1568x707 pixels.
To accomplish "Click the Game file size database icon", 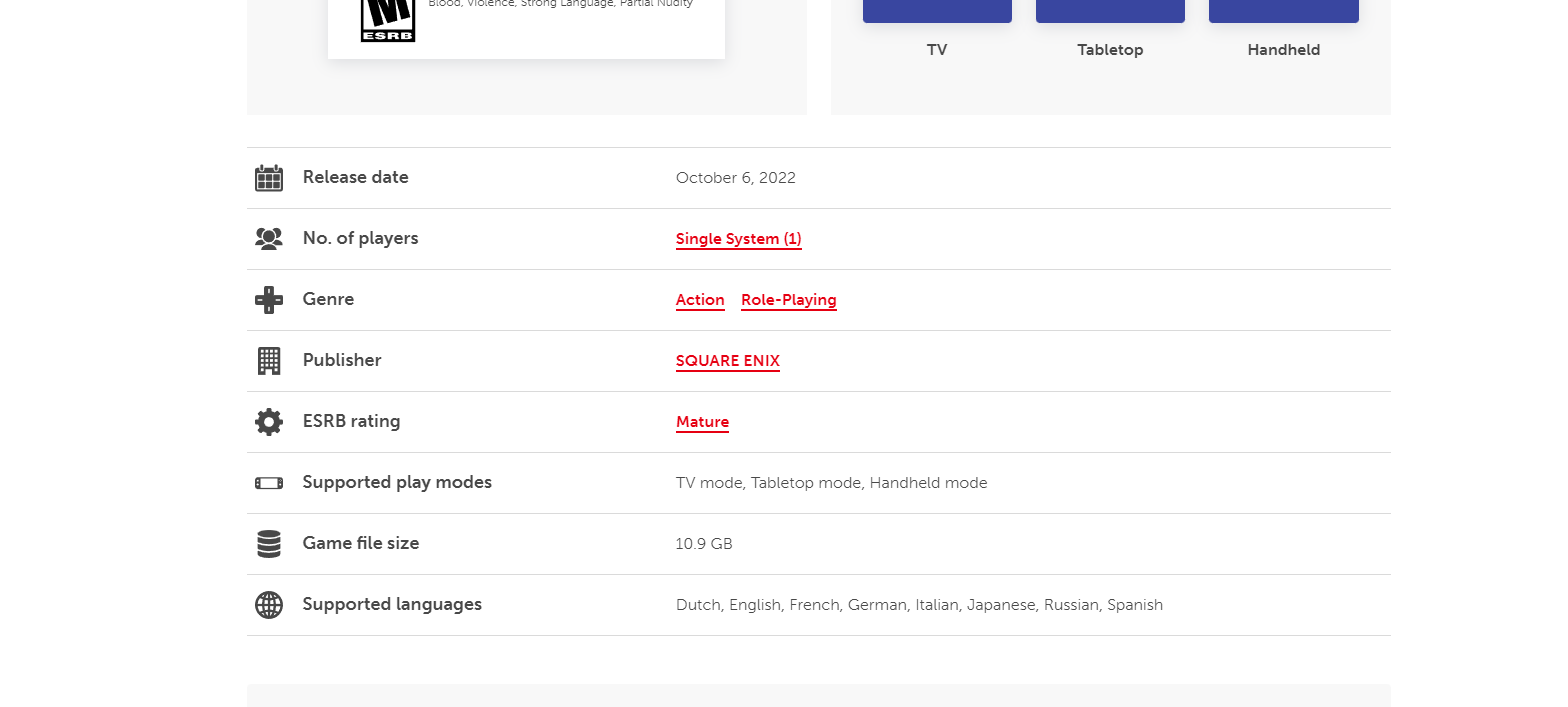I will 269,544.
